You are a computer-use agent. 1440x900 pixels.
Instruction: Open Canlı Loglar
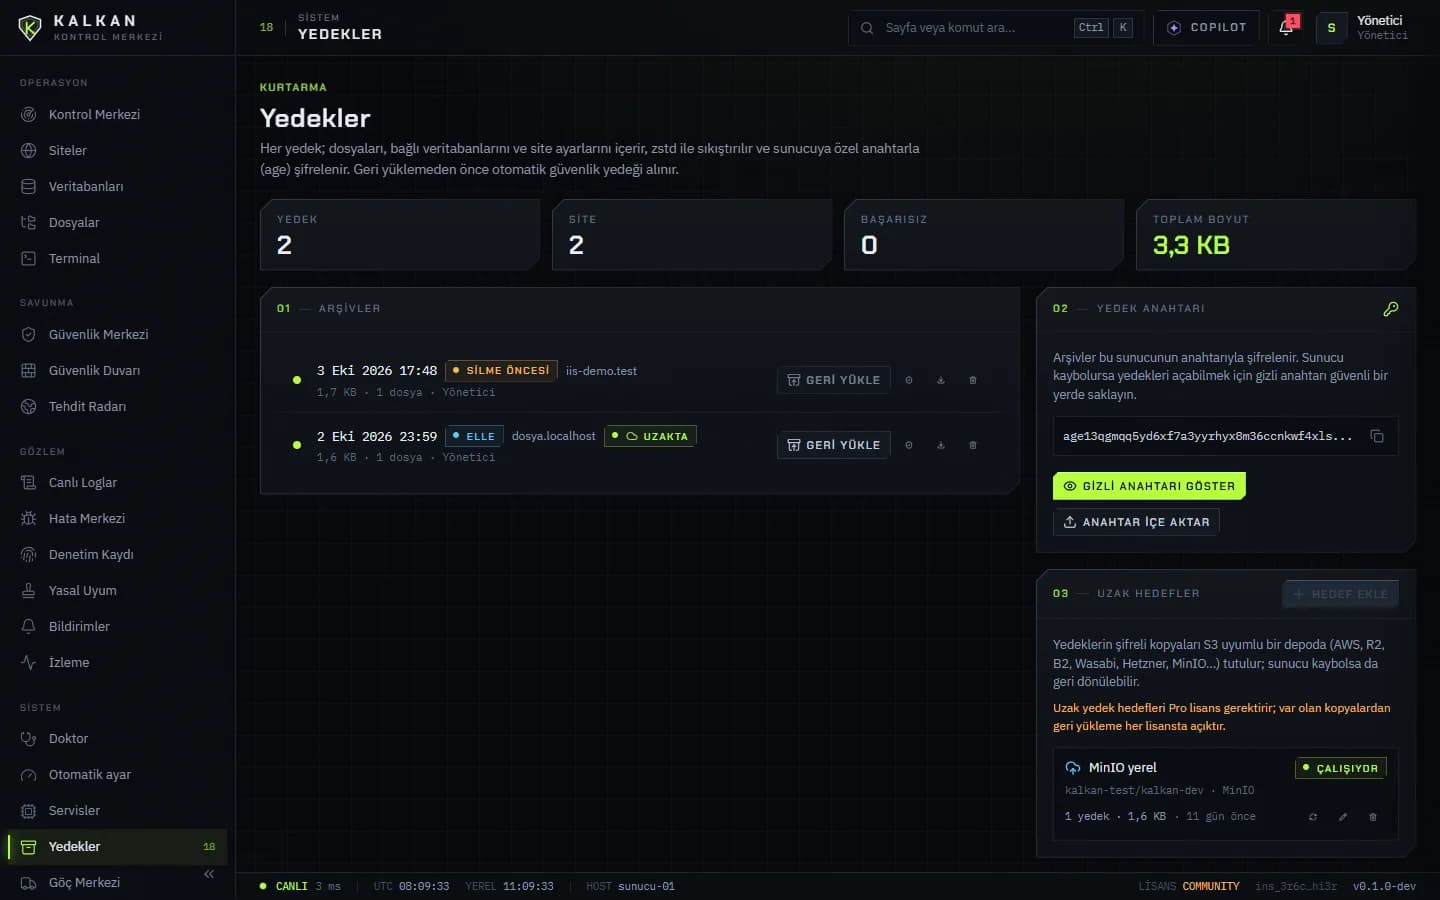tap(118, 482)
